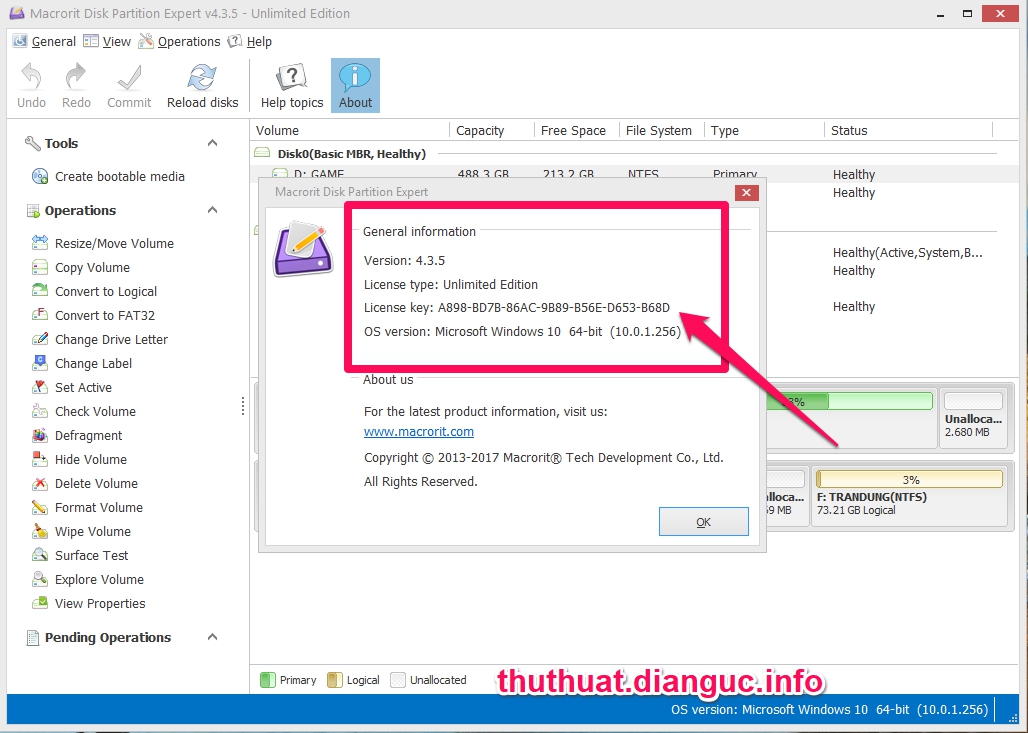Screen dimensions: 1028x733
Task: Collapse the Operations section chevron
Action: click(212, 210)
